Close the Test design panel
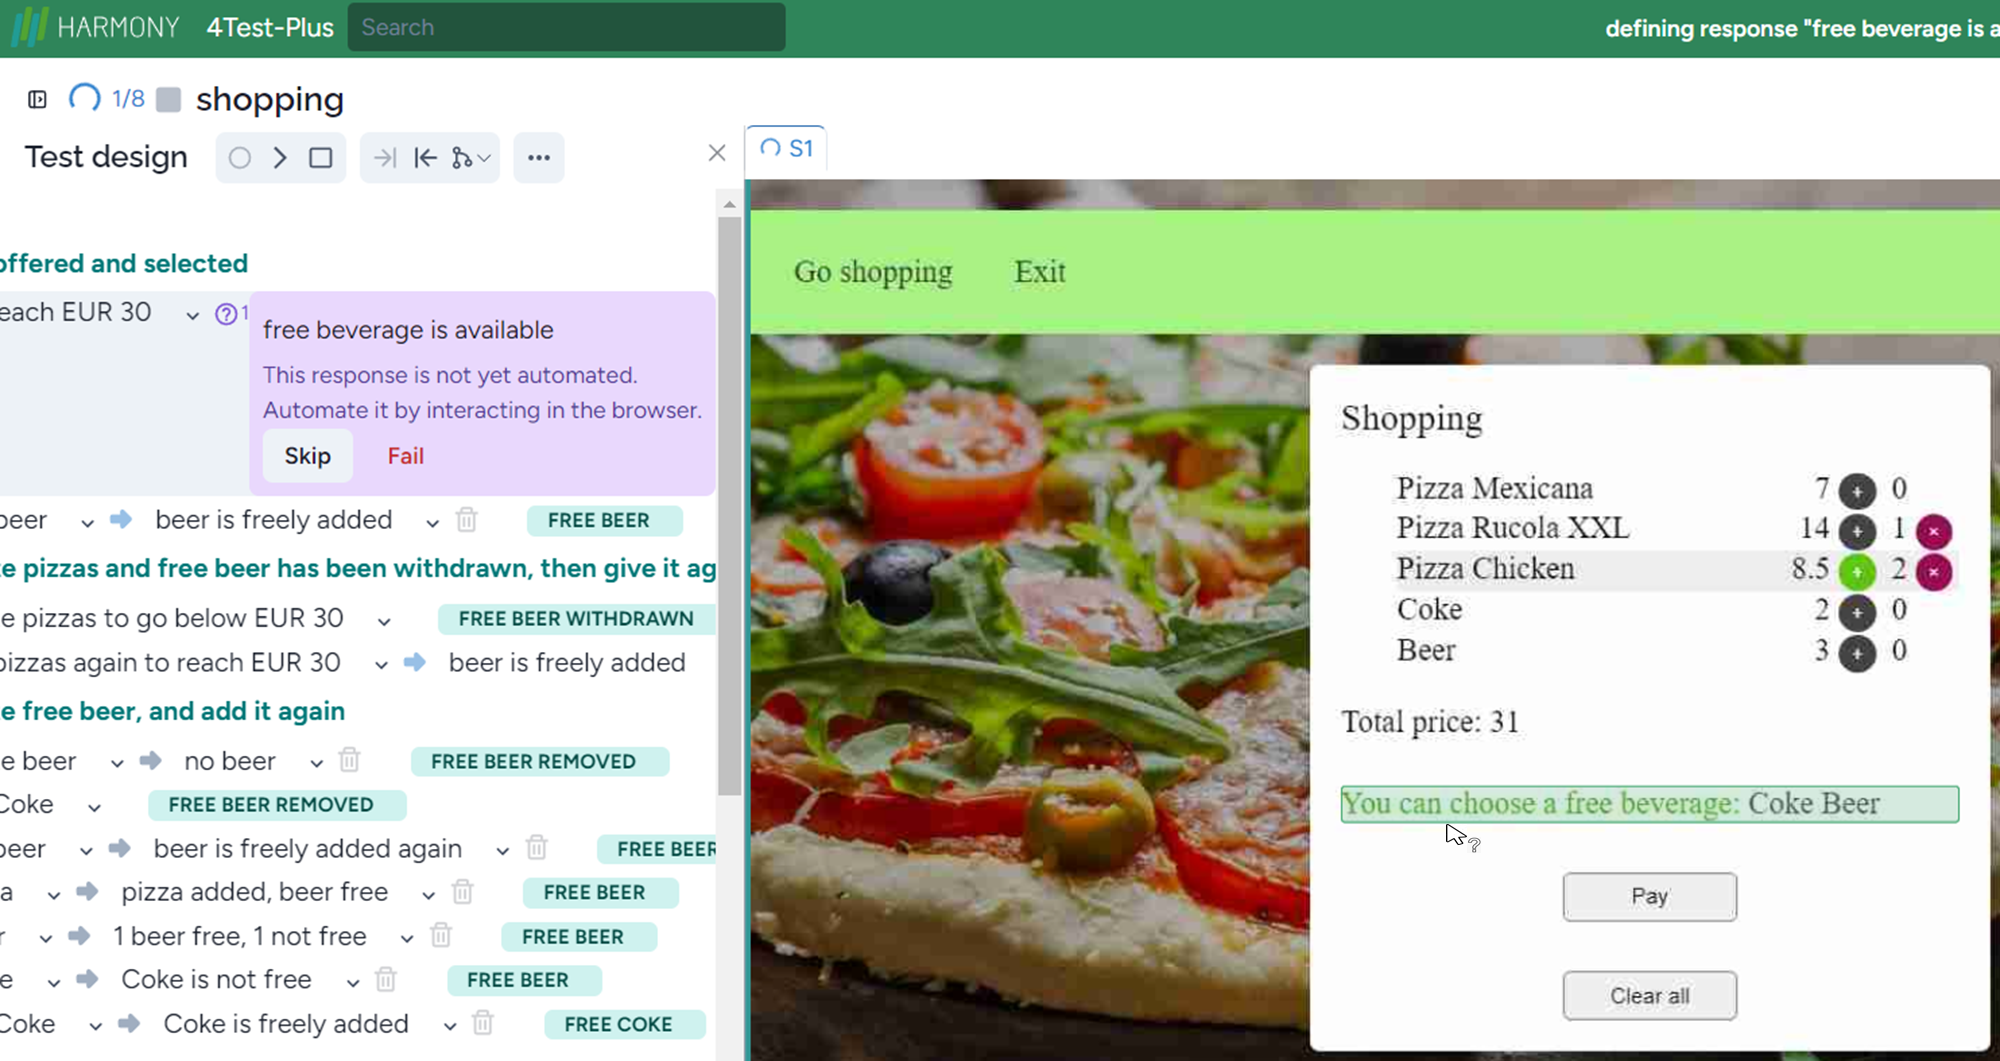The height and width of the screenshot is (1061, 2000). tap(717, 153)
